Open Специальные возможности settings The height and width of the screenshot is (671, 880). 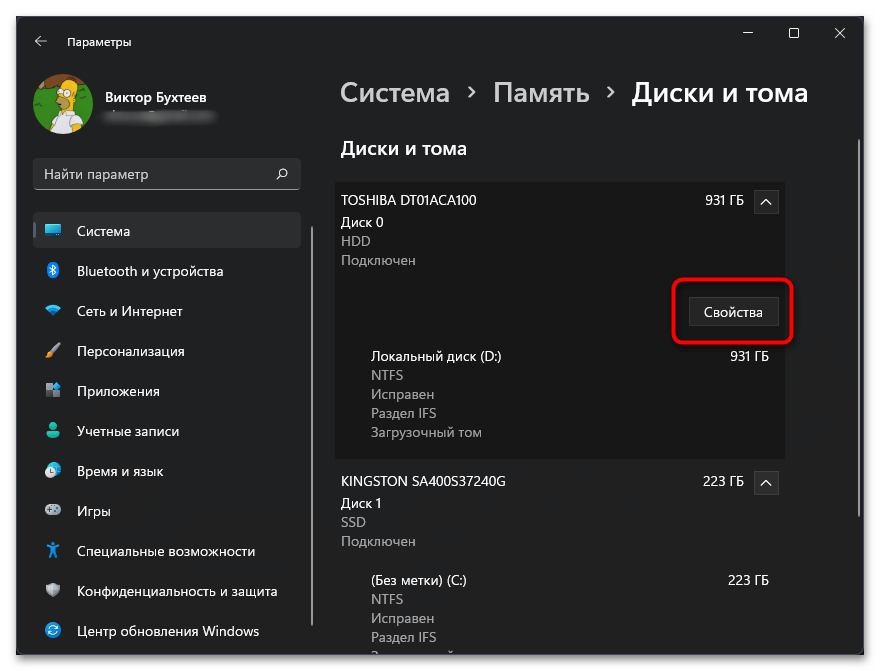pyautogui.click(x=165, y=551)
